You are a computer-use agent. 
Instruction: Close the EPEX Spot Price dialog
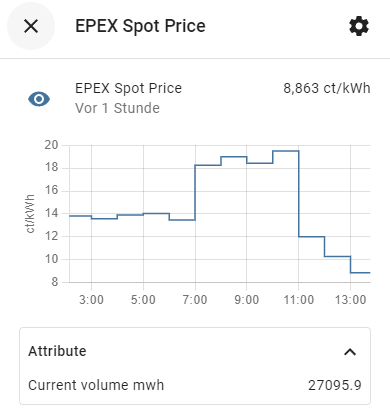click(31, 26)
